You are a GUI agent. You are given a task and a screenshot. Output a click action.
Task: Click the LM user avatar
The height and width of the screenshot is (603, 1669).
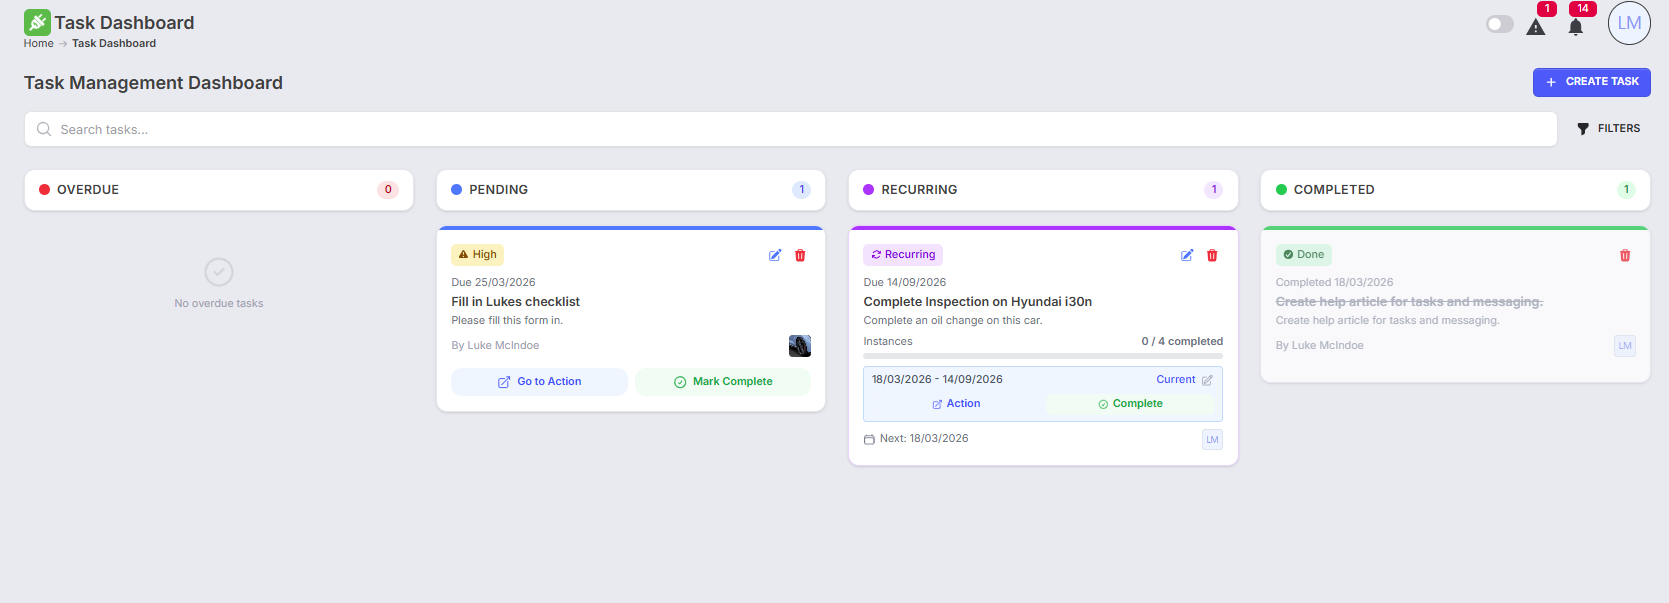1629,23
